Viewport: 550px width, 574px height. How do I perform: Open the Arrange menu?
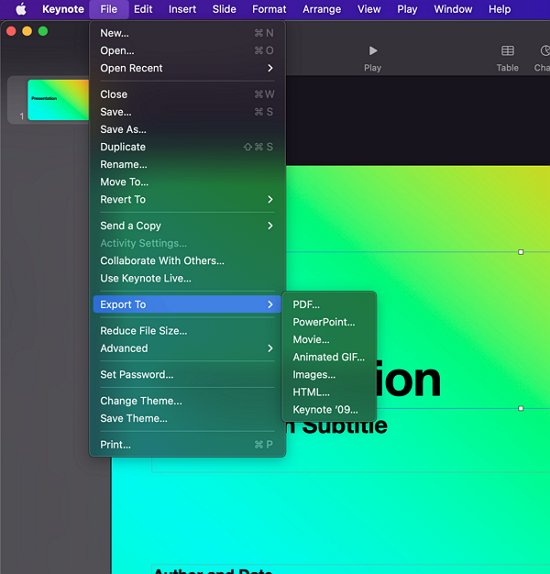click(322, 9)
